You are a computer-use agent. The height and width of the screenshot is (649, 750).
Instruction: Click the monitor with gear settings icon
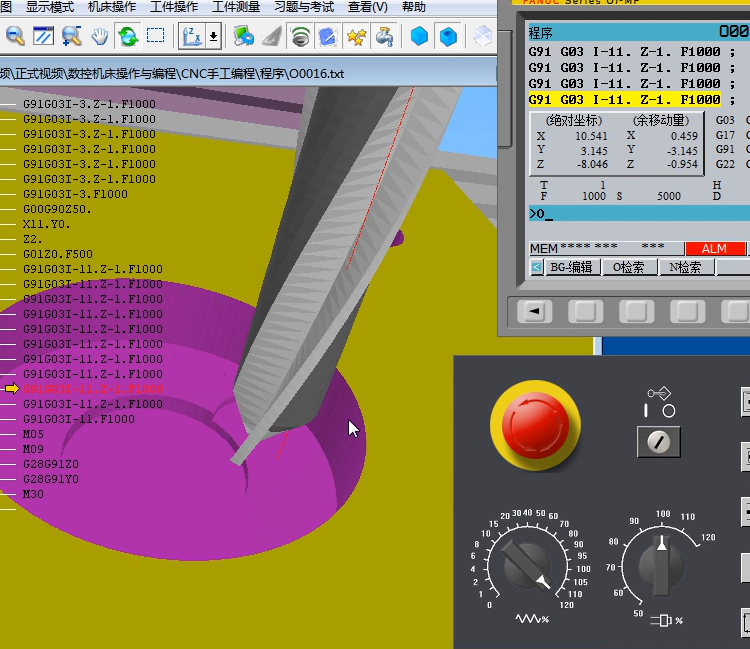pos(243,36)
